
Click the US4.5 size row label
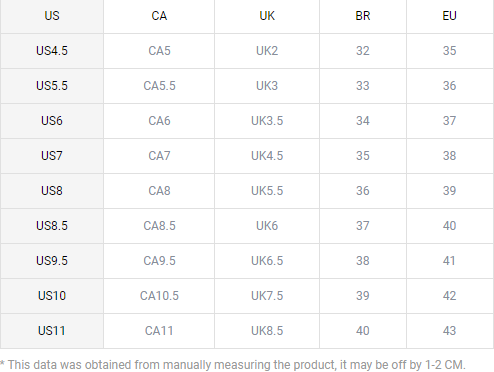point(52,51)
